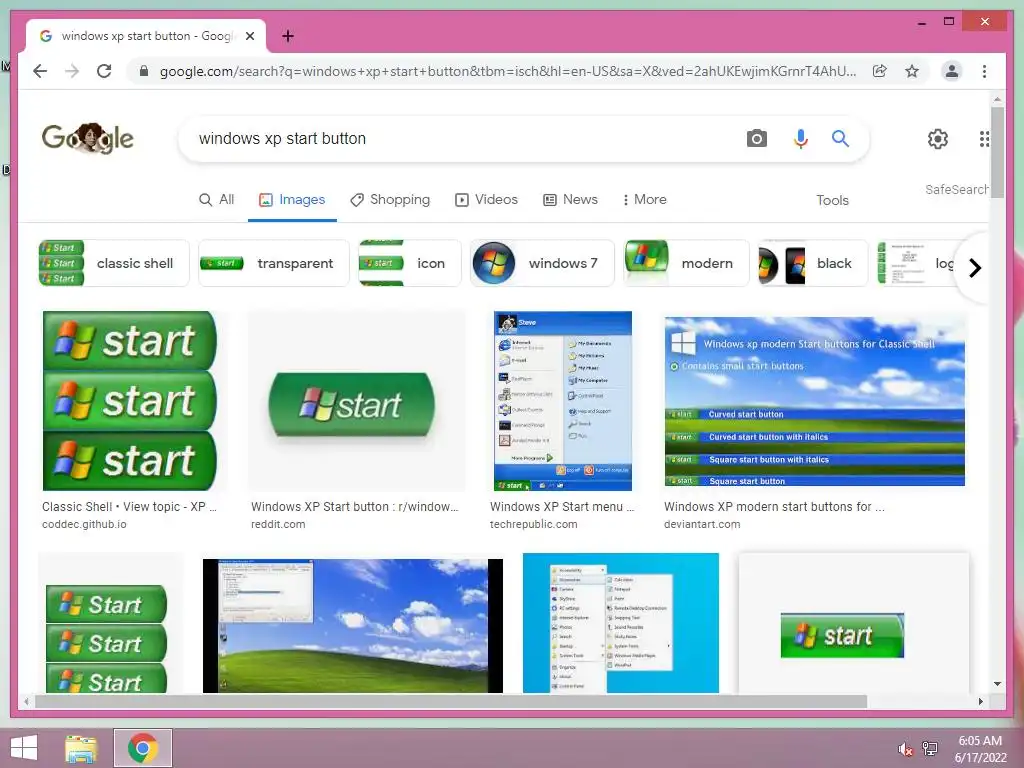This screenshot has height=768, width=1024.
Task: Filter by the 'windows 7' chip
Action: [542, 263]
